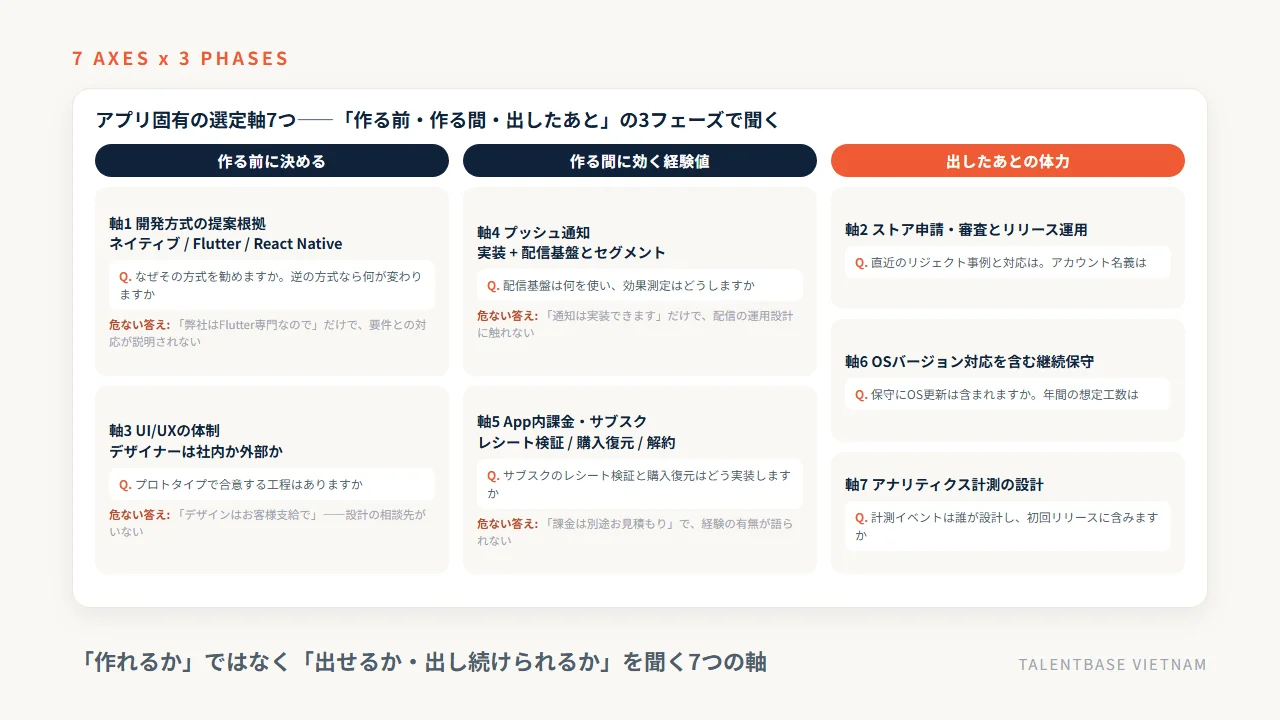
Task: Click the 'レシート検証 / 購入復元 / 解約' subtitle
Action: coord(576,442)
